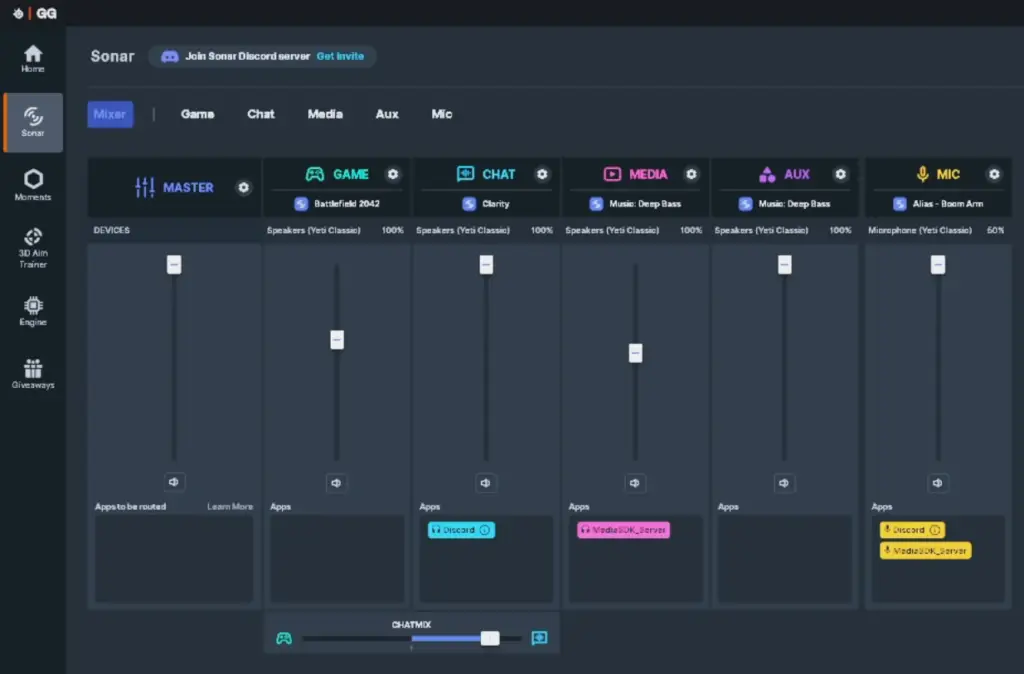The width and height of the screenshot is (1024, 674).
Task: Mute the Chat channel
Action: (485, 483)
